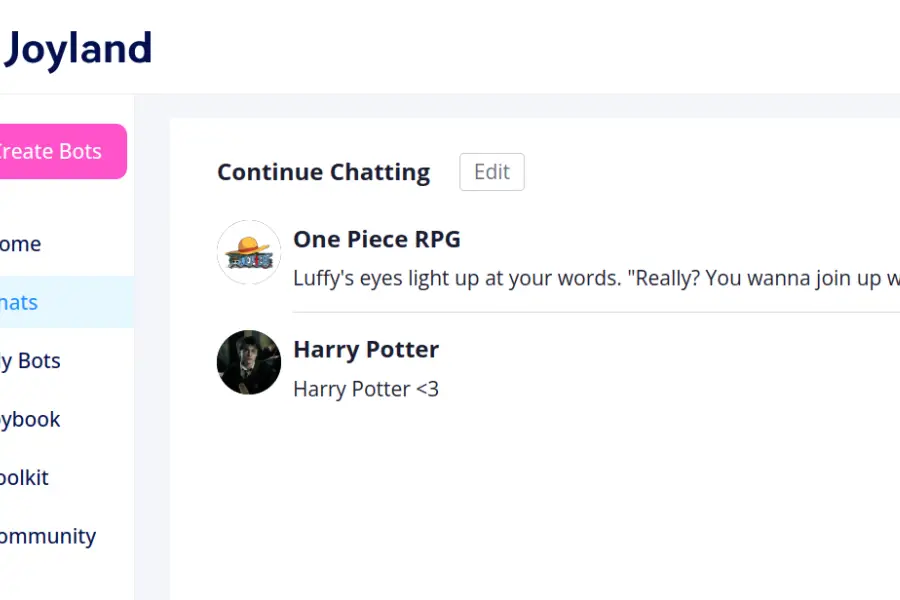Image resolution: width=900 pixels, height=600 pixels.
Task: Click the Harry Potter profile picture
Action: (x=248, y=362)
